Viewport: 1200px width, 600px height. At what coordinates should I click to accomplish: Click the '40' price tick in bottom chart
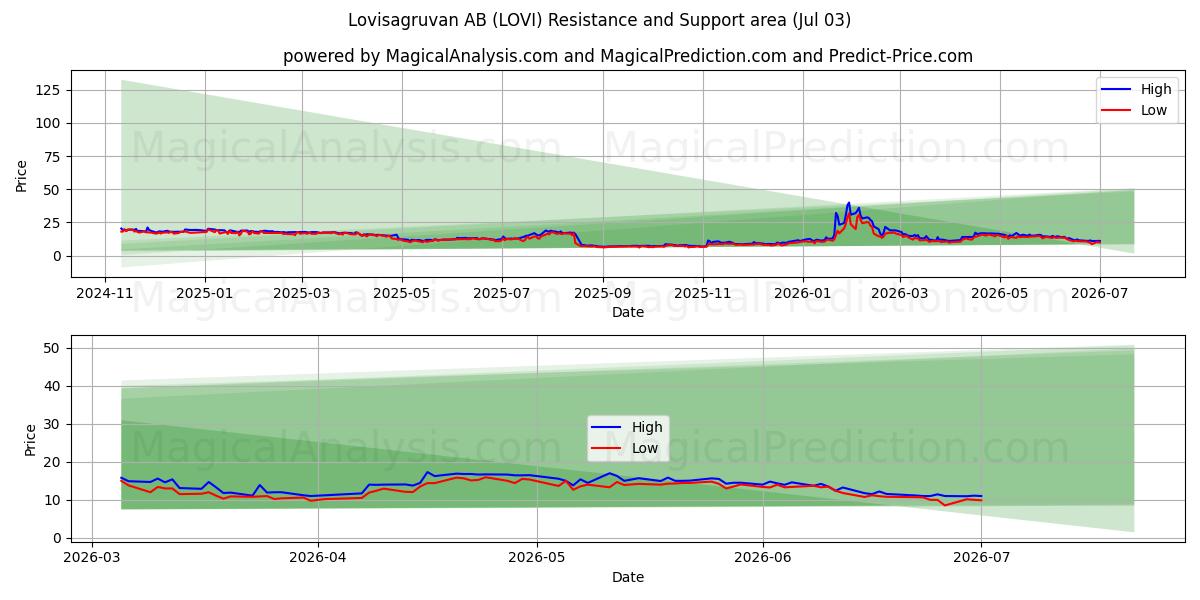[54, 386]
